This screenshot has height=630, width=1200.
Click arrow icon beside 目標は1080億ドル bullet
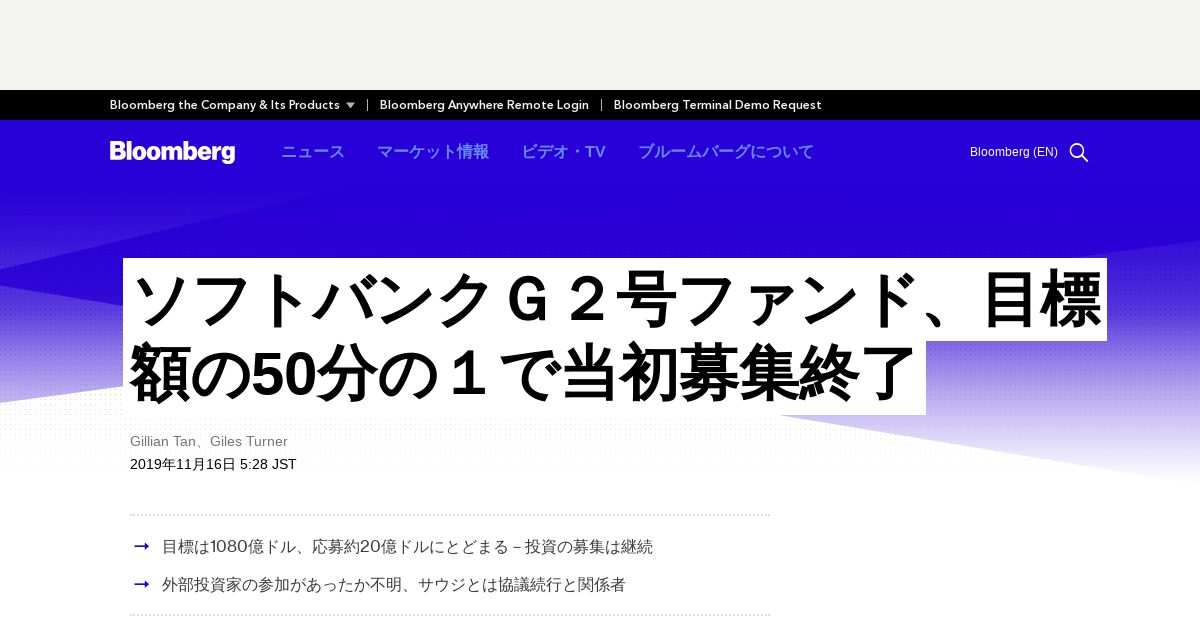pyautogui.click(x=142, y=546)
